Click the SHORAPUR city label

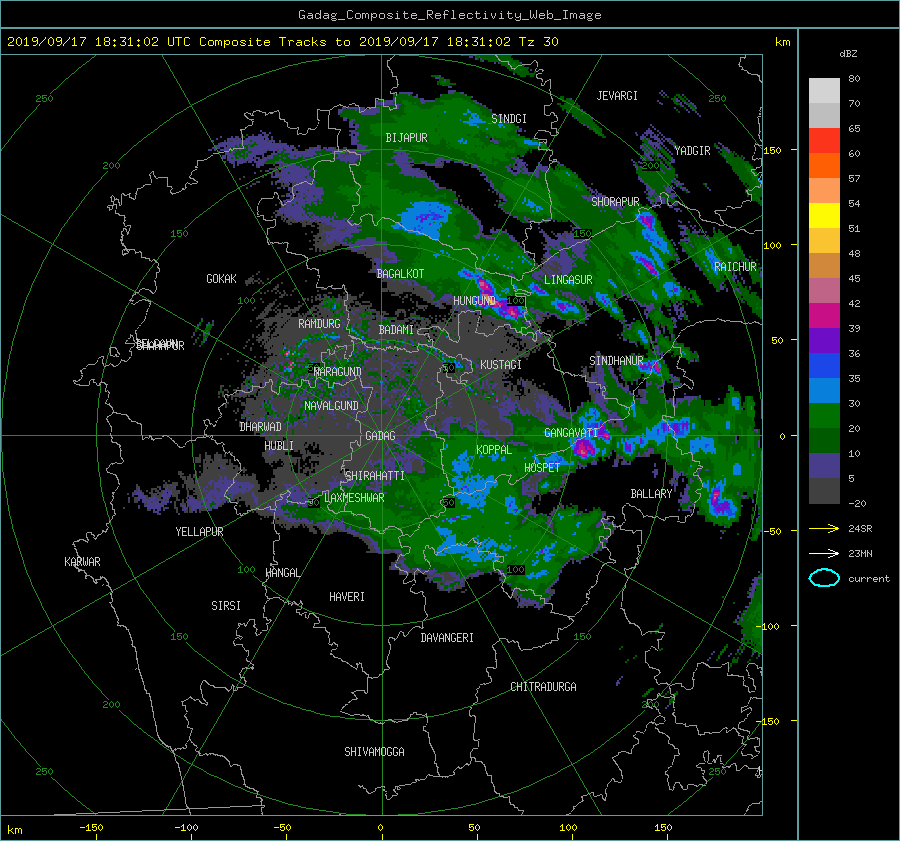[x=615, y=202]
